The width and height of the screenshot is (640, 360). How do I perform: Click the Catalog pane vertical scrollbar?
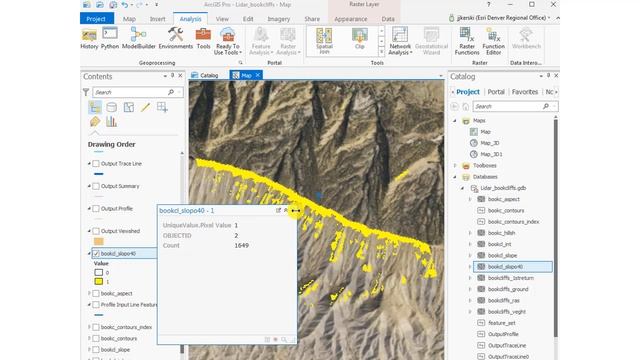pos(555,227)
